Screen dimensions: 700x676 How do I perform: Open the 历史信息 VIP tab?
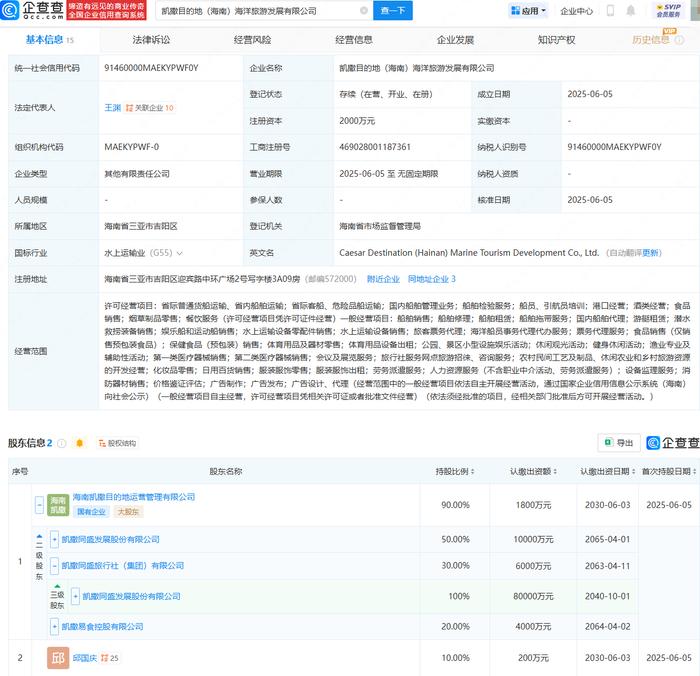tap(650, 40)
